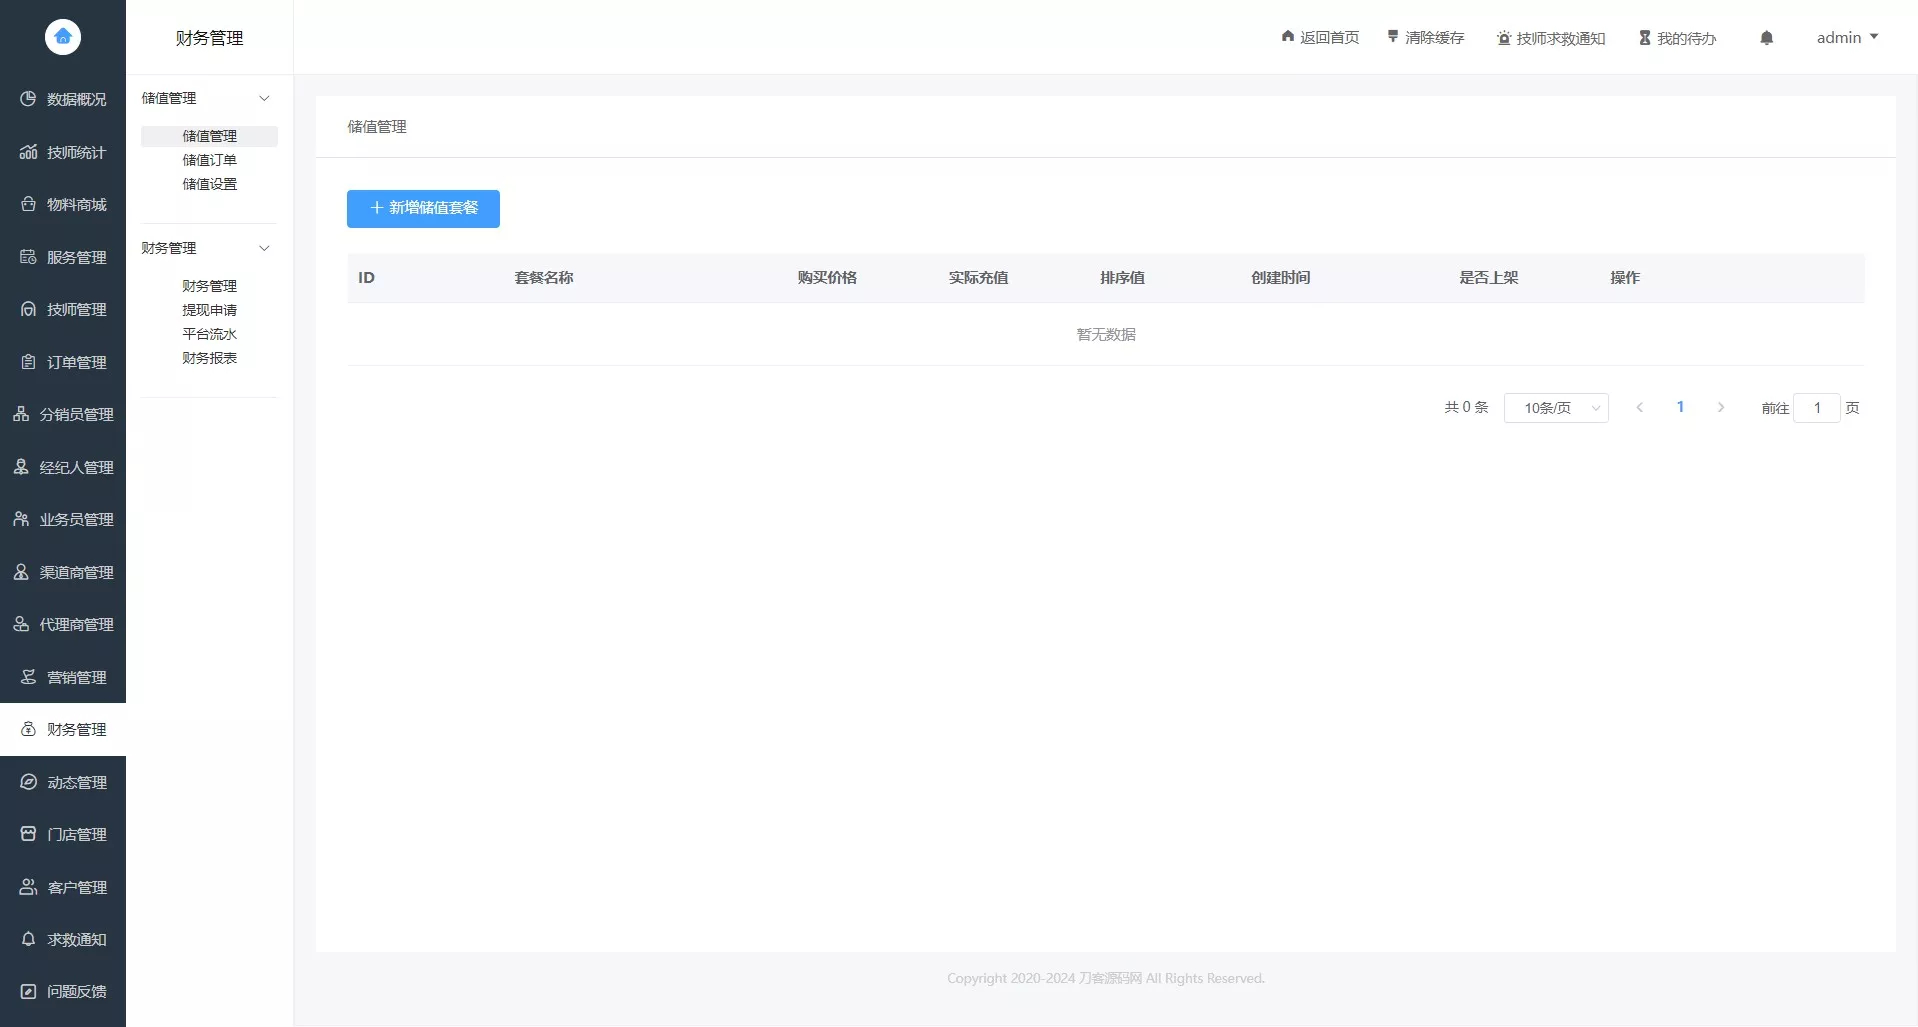Open 财务报表 submenu item

pyautogui.click(x=209, y=358)
